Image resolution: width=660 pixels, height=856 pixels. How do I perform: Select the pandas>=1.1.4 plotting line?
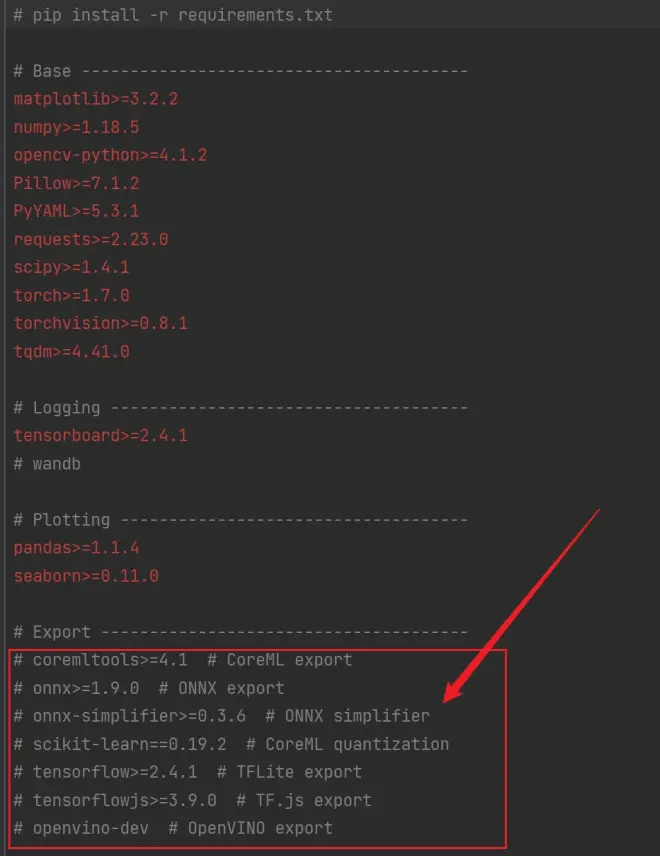coord(76,548)
